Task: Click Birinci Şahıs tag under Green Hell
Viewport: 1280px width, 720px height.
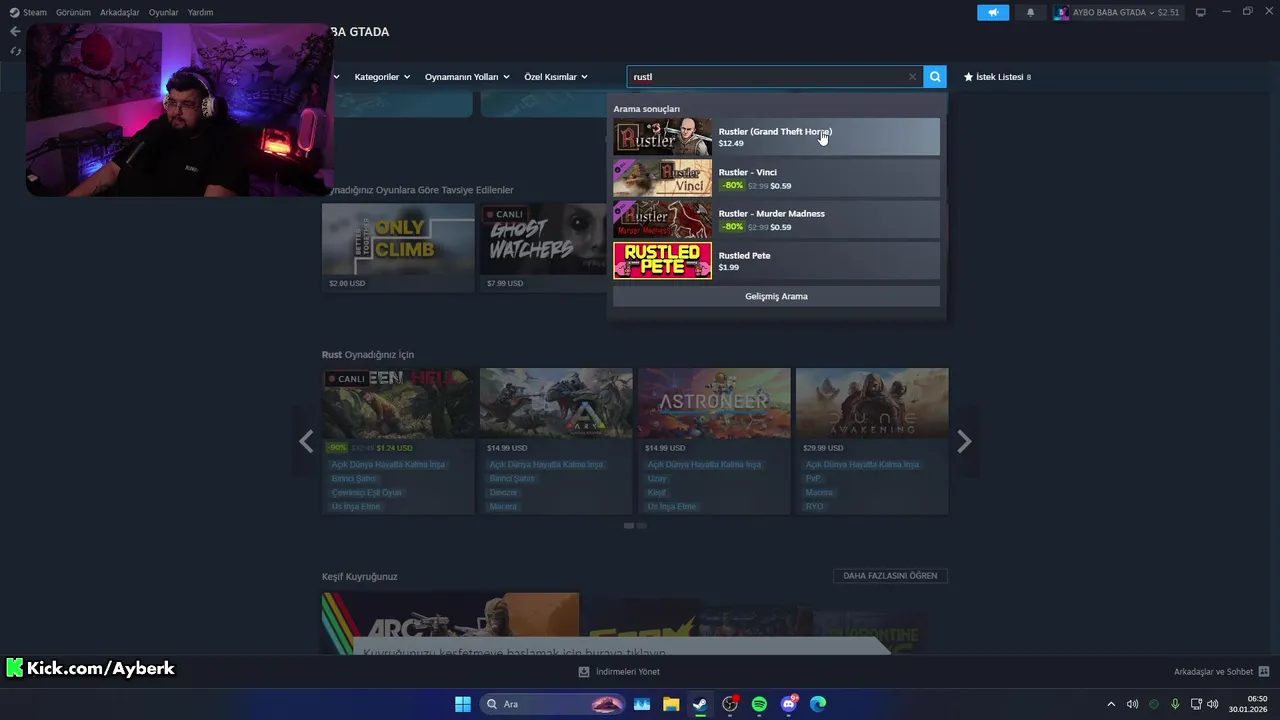Action: point(354,479)
